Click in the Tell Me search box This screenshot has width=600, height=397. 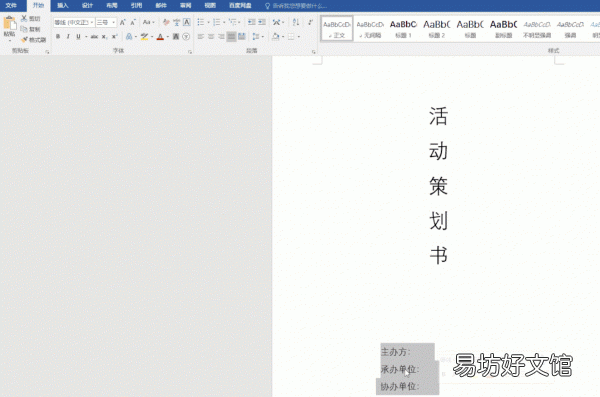(x=299, y=6)
